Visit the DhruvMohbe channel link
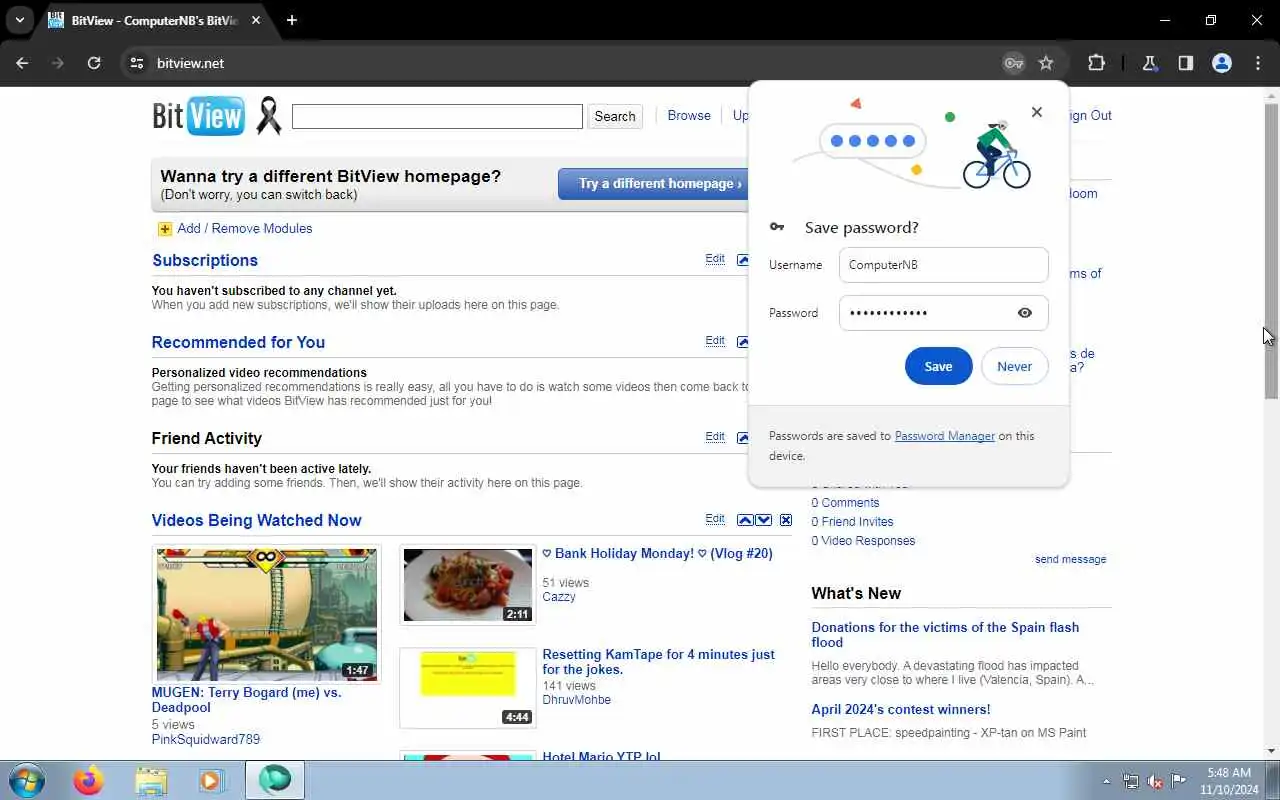The width and height of the screenshot is (1280, 800). 576,700
